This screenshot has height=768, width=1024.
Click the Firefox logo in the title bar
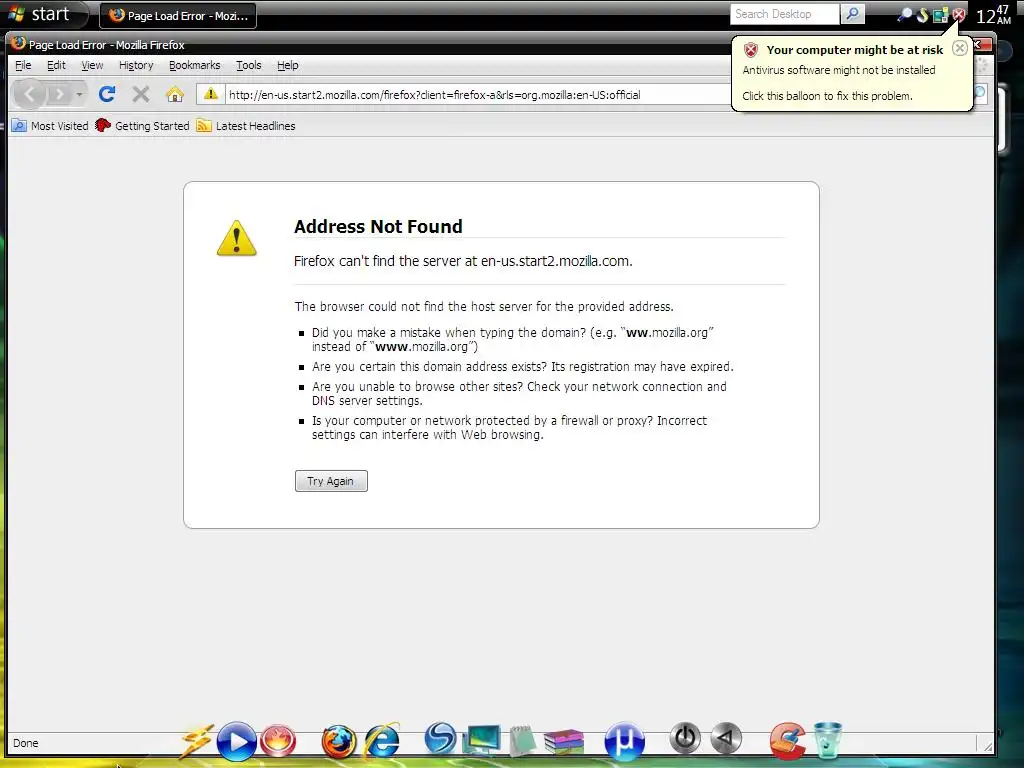[18, 44]
